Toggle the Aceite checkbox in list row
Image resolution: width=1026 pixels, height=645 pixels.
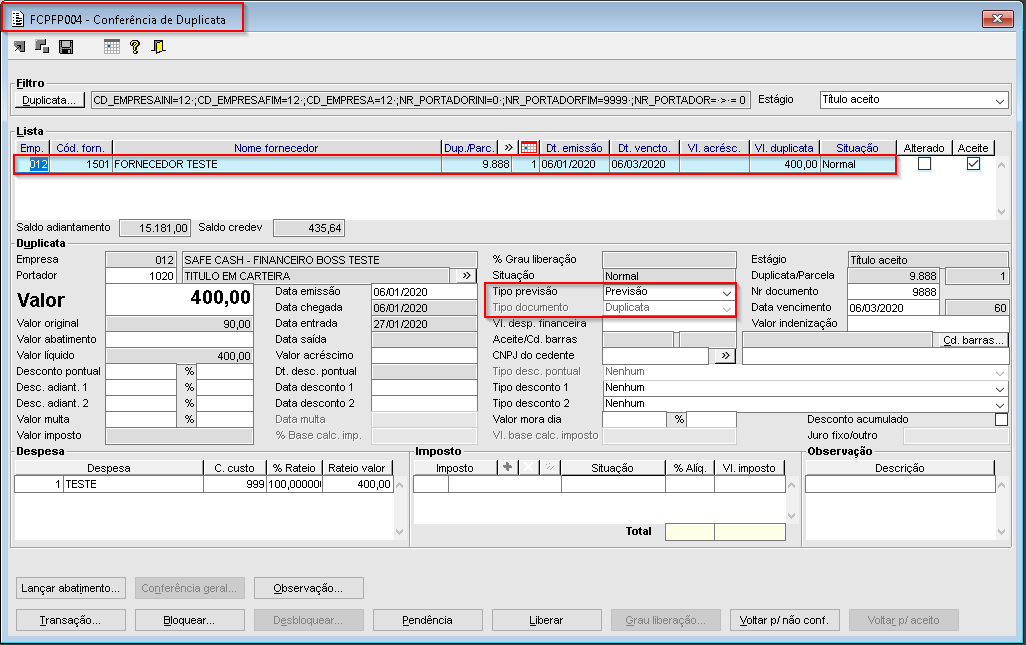point(973,164)
